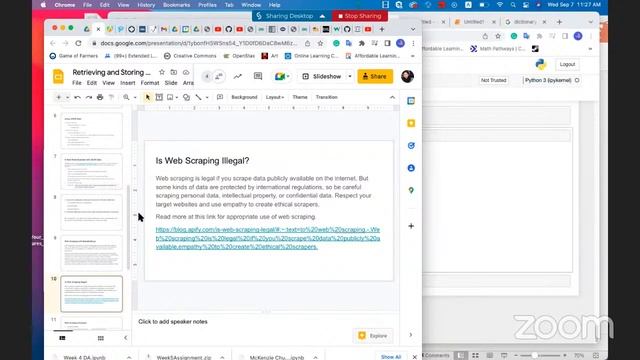Click Show All downloads
The width and height of the screenshot is (640, 360).
(x=391, y=357)
